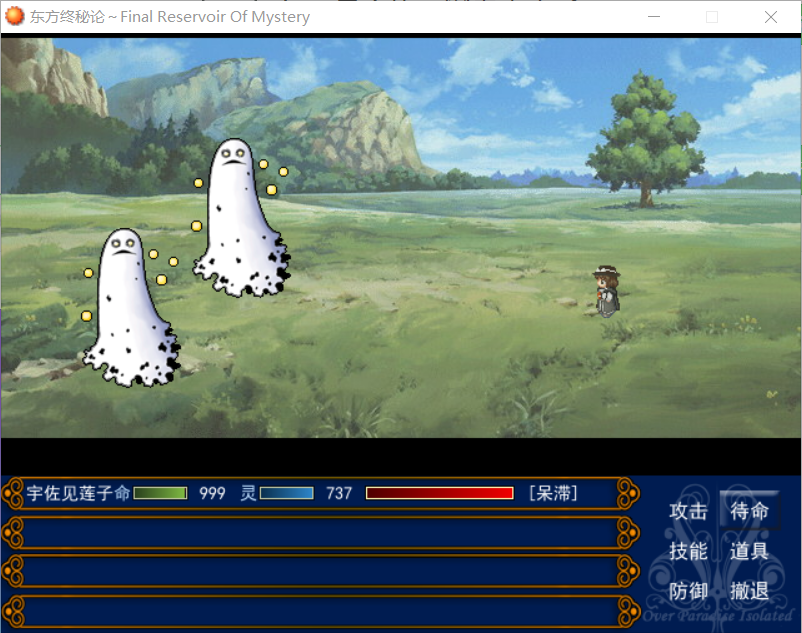Image resolution: width=802 pixels, height=633 pixels.
Task: Click the green 命 HP bar
Action: click(160, 493)
